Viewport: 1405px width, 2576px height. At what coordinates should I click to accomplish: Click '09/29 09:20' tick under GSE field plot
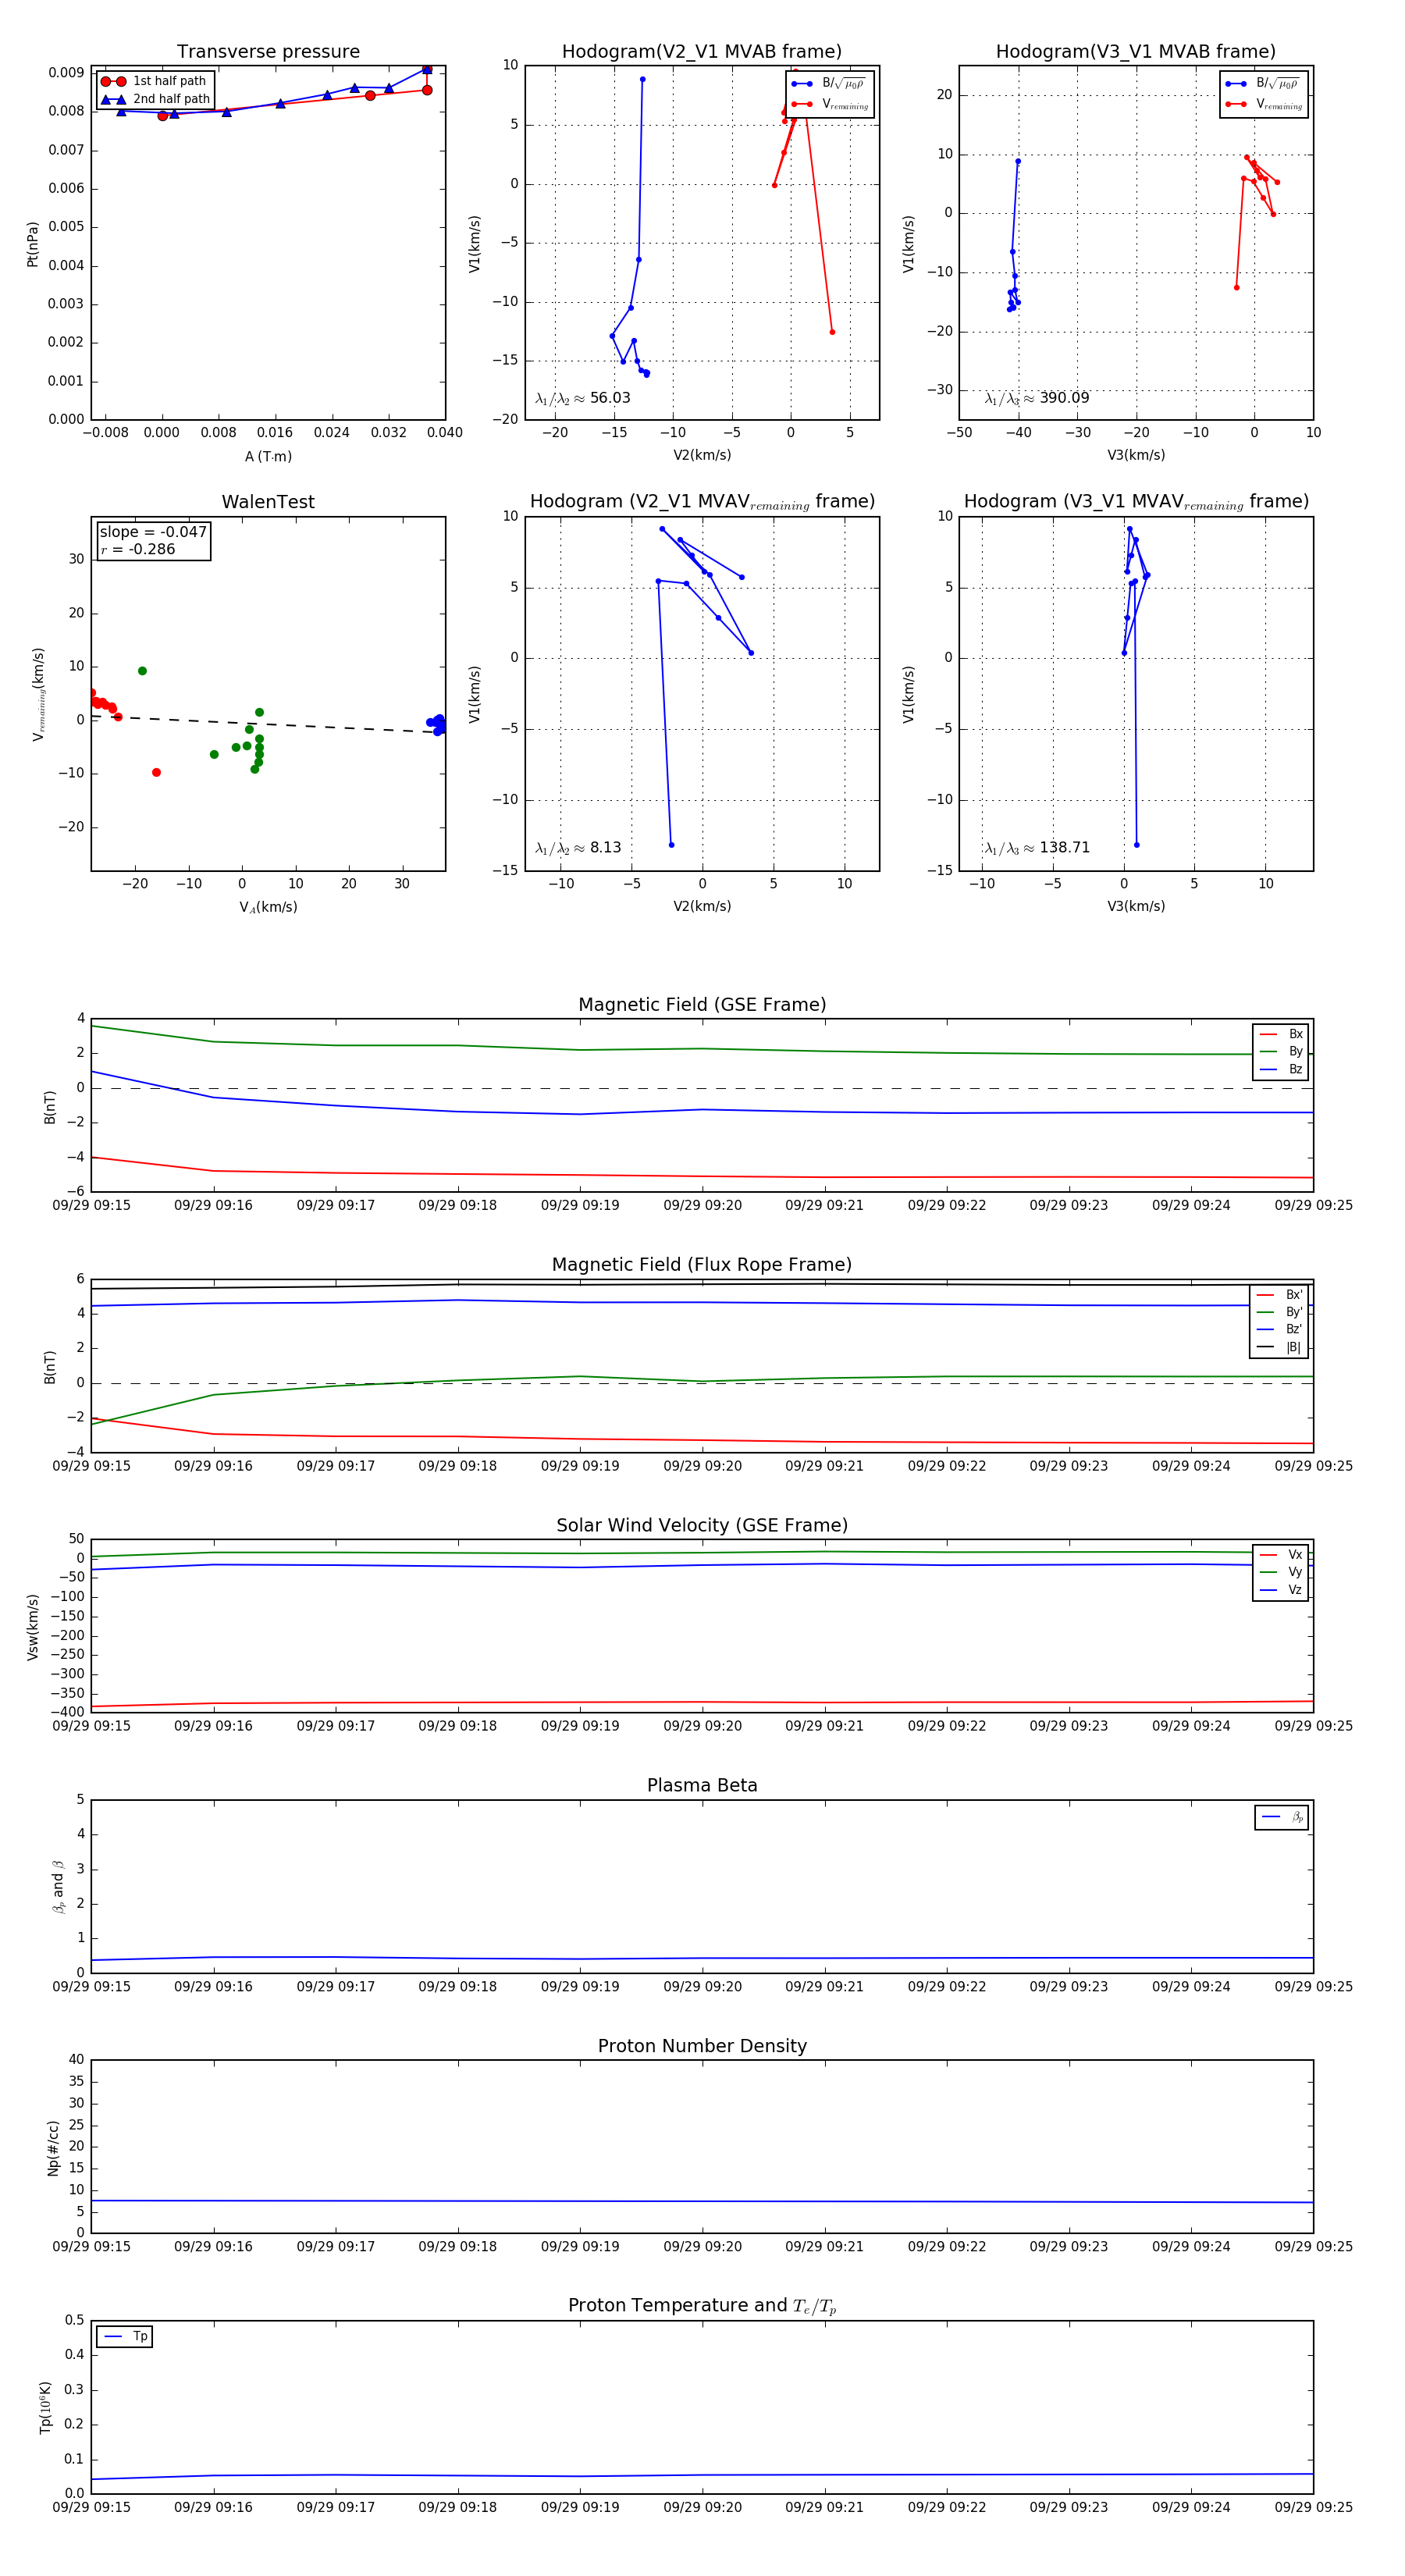[702, 1206]
